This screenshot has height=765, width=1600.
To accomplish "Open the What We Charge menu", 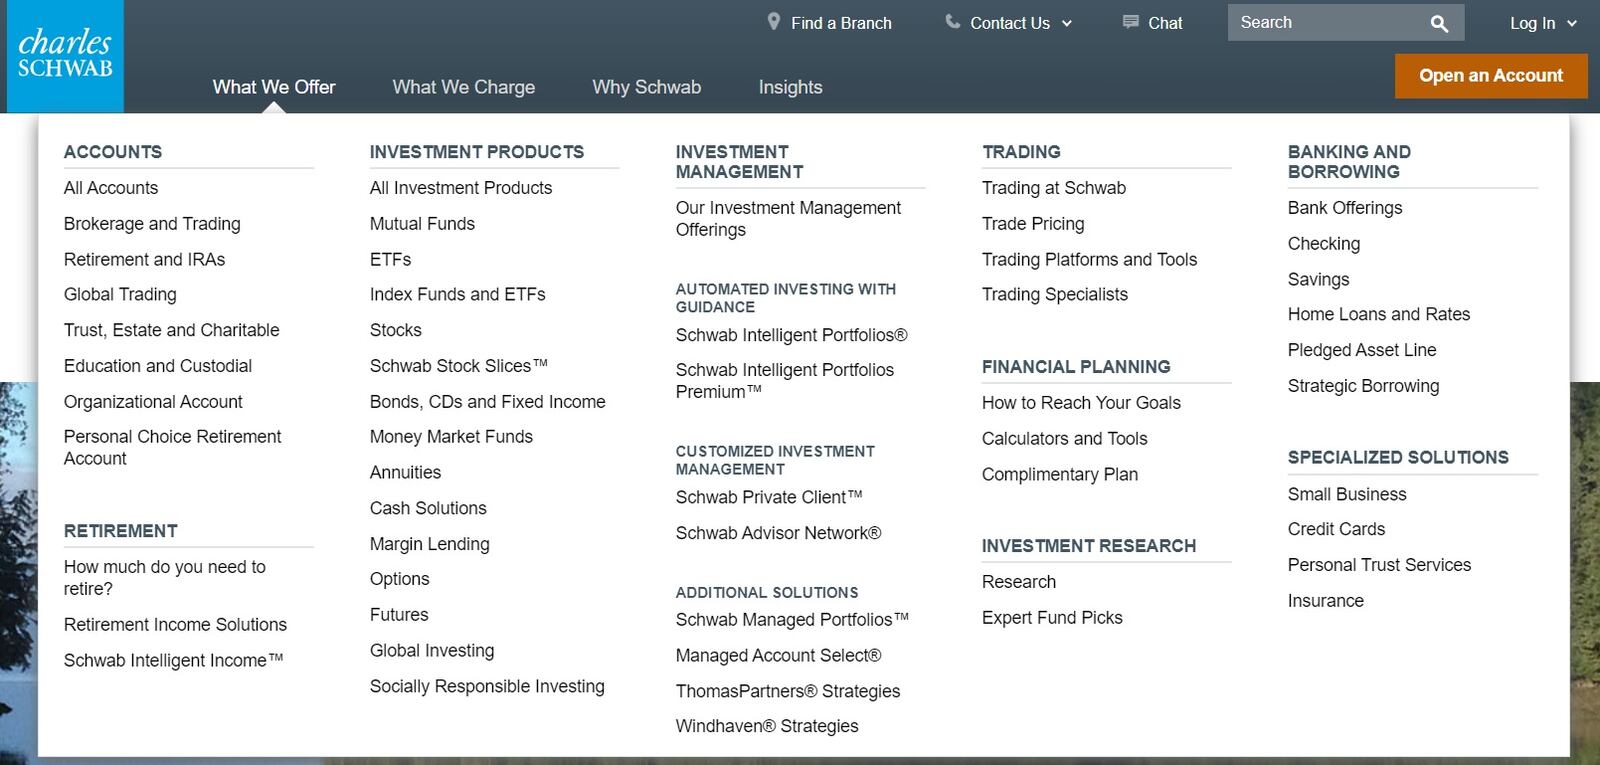I will (464, 87).
